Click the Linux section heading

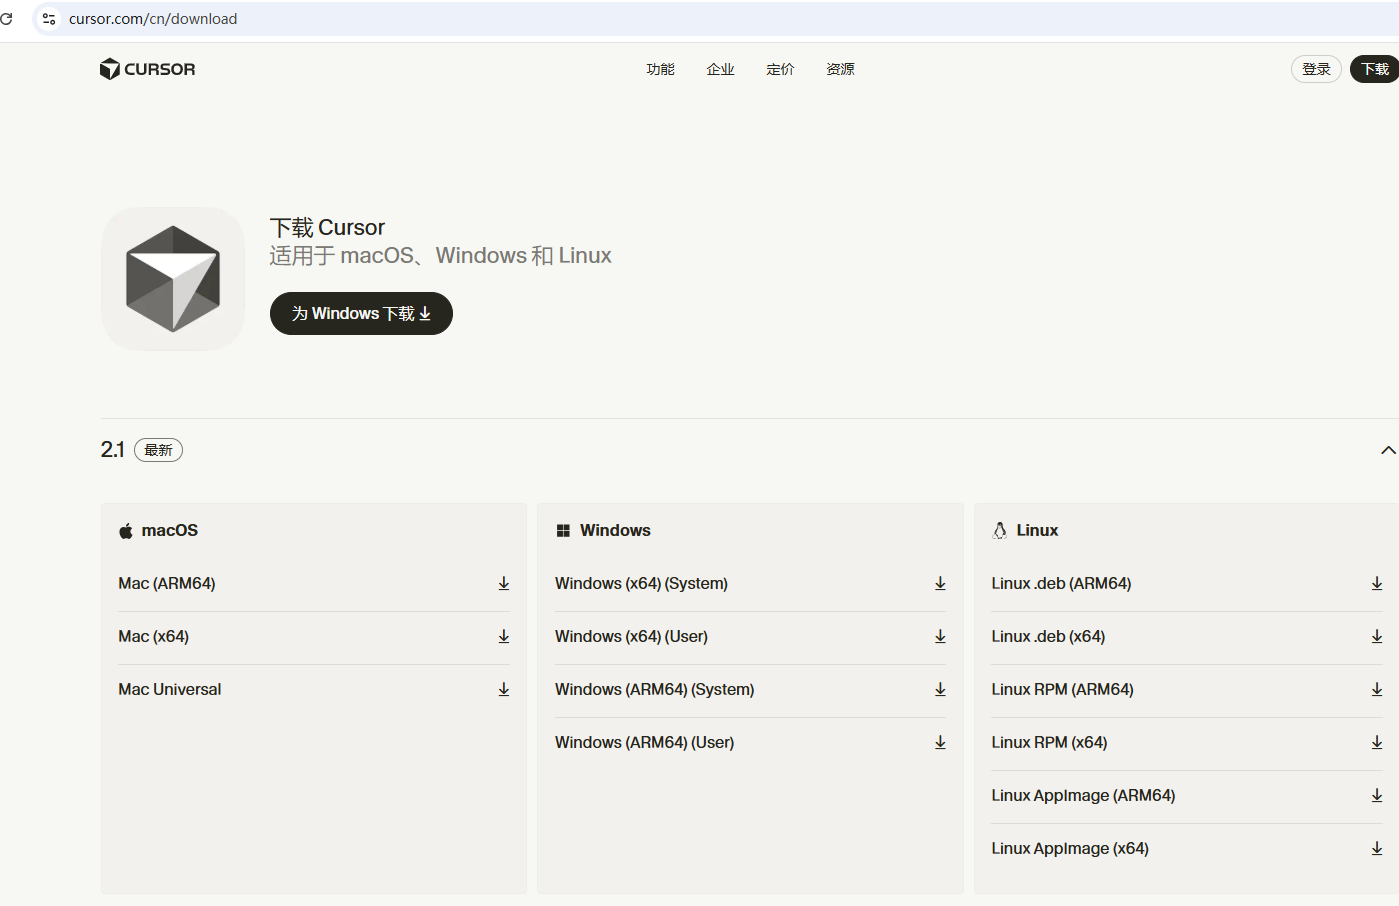click(1037, 530)
